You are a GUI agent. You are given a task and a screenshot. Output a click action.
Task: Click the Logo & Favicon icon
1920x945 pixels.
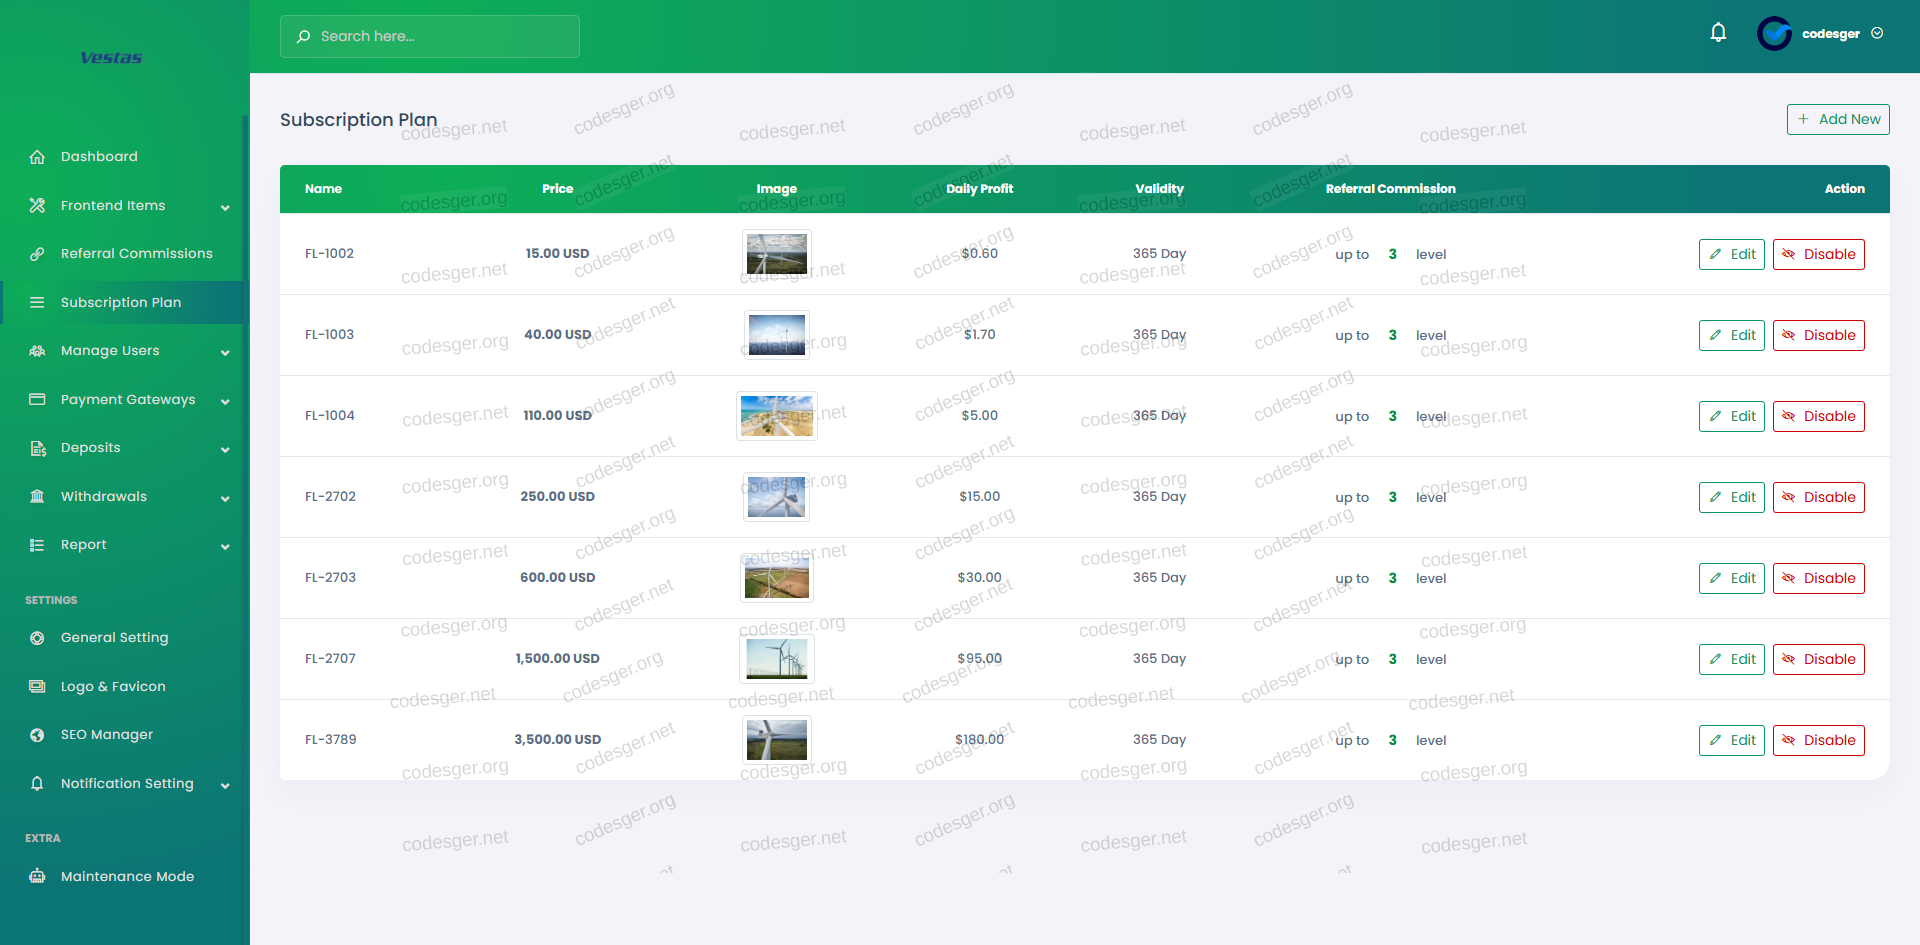click(x=37, y=687)
